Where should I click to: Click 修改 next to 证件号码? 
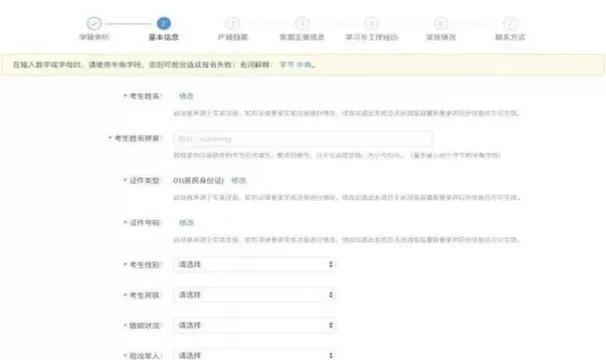point(186,223)
